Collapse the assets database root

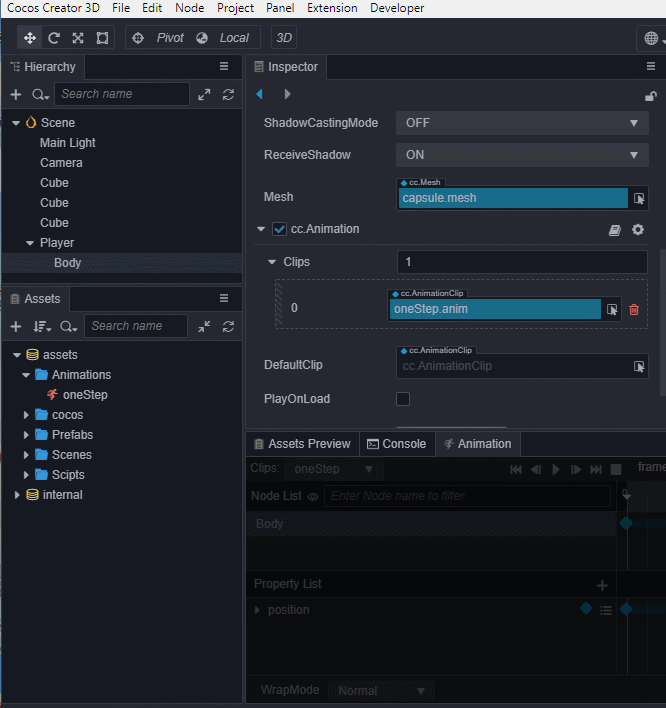tap(17, 355)
